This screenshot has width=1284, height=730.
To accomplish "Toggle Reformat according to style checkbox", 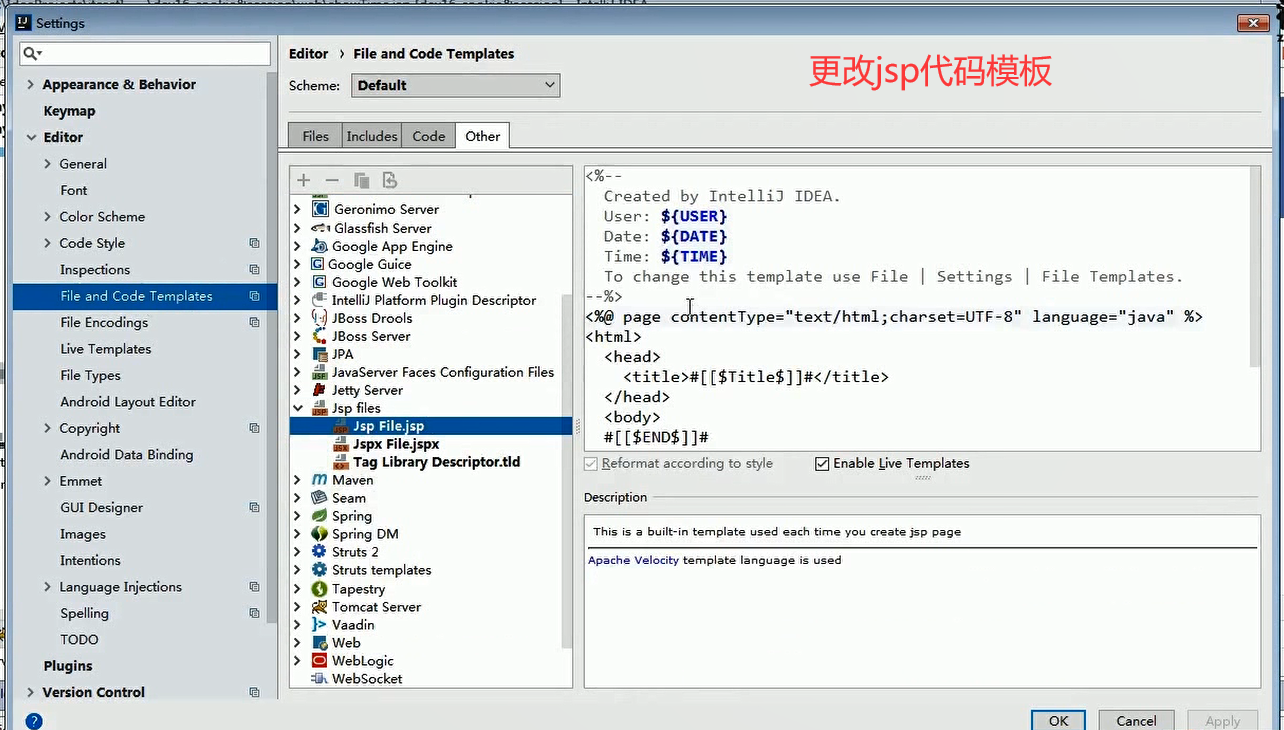I will pos(591,464).
